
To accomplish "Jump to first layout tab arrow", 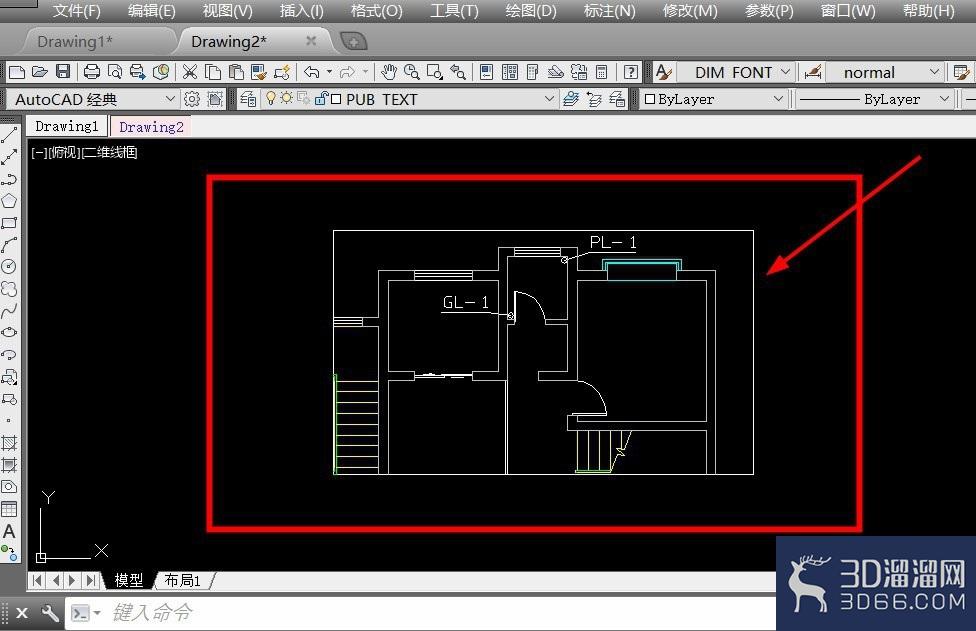I will [x=37, y=580].
